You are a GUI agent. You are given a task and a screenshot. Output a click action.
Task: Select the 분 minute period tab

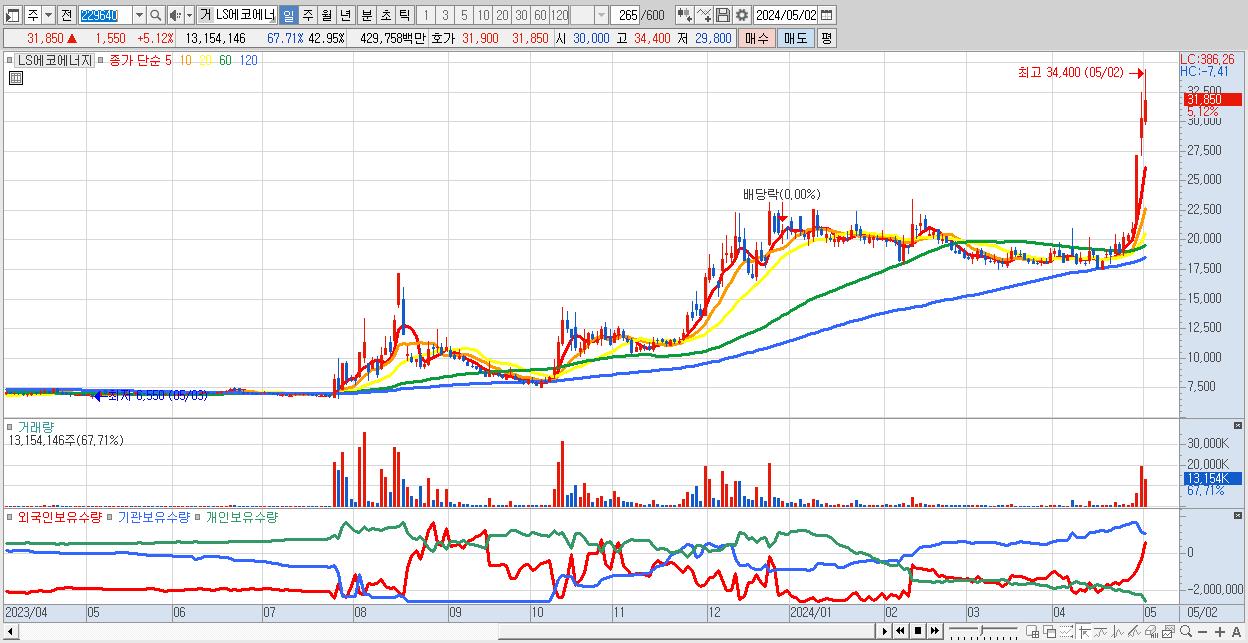point(366,15)
